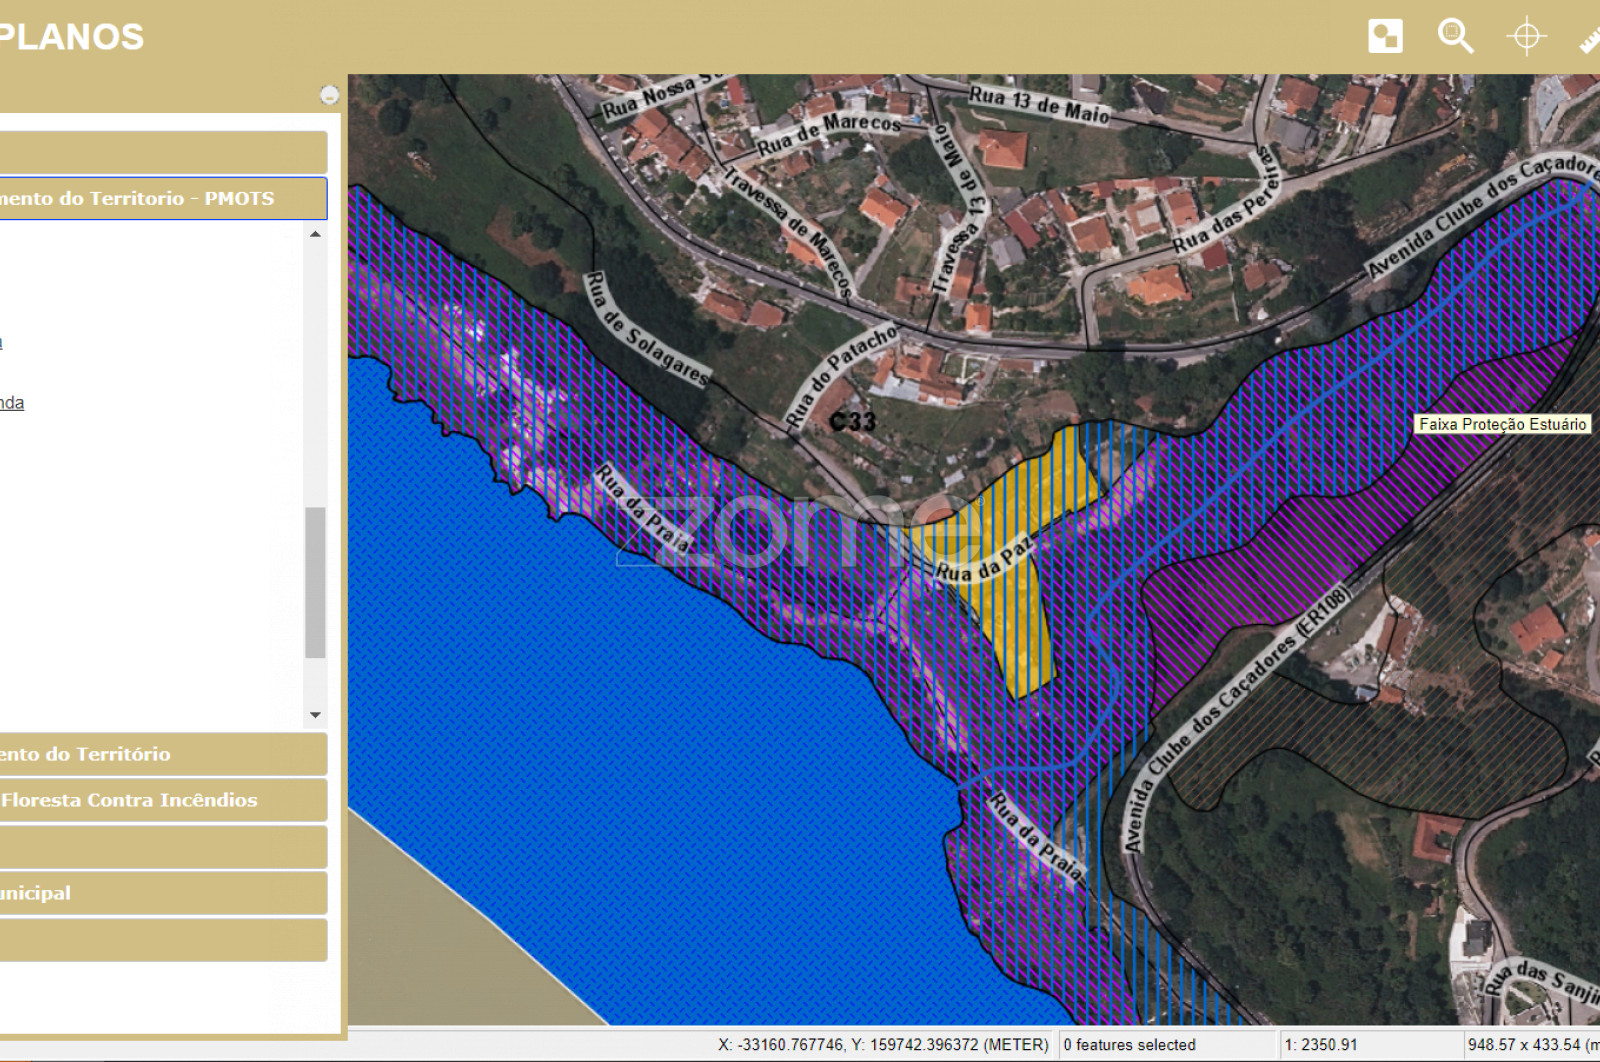This screenshot has height=1062, width=1600.
Task: Select the crosshair locate tool
Action: pos(1526,36)
